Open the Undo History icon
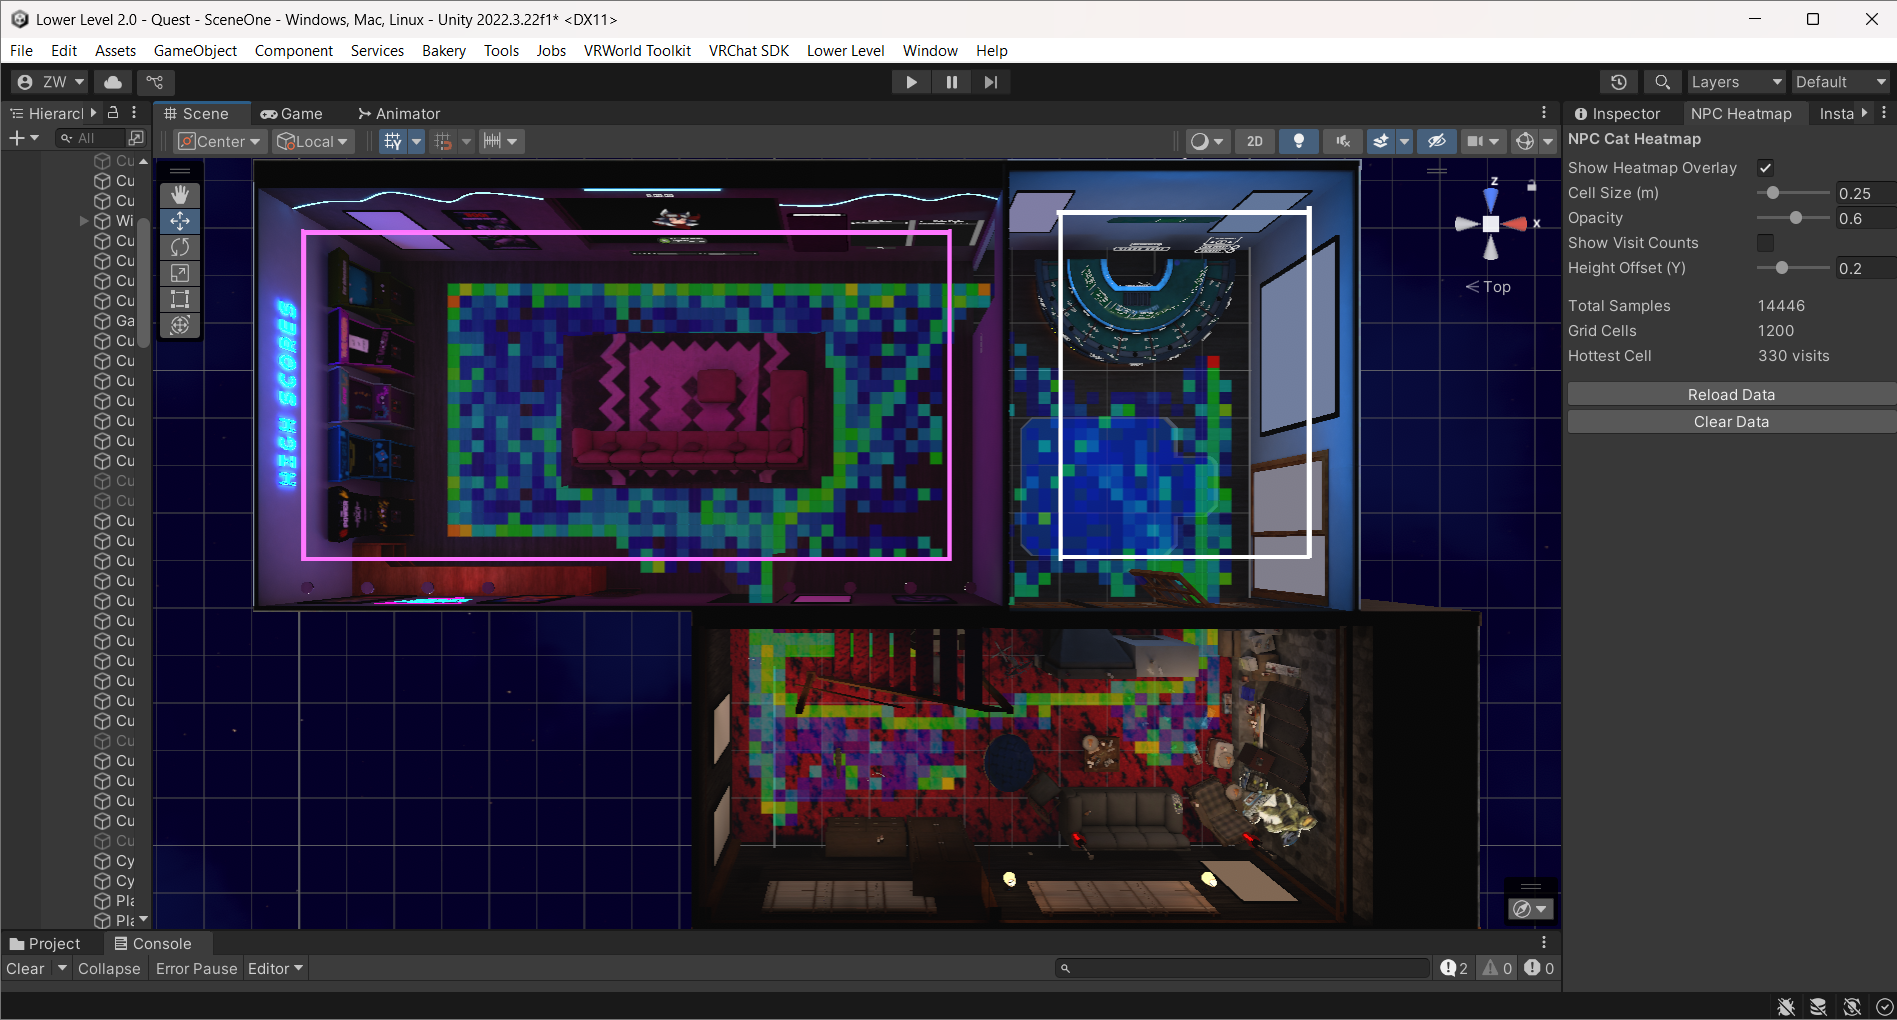Image resolution: width=1897 pixels, height=1020 pixels. [1618, 82]
